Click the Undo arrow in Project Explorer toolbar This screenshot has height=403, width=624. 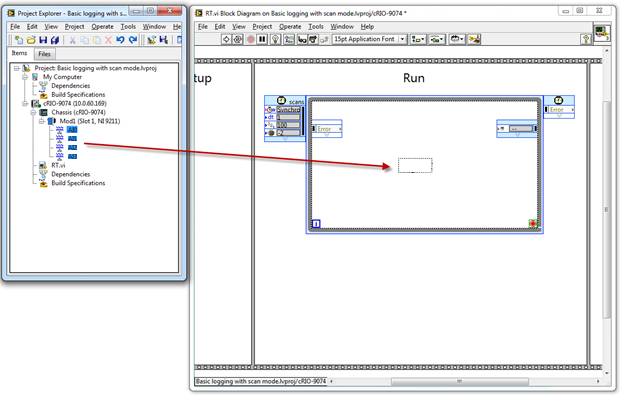[120, 40]
